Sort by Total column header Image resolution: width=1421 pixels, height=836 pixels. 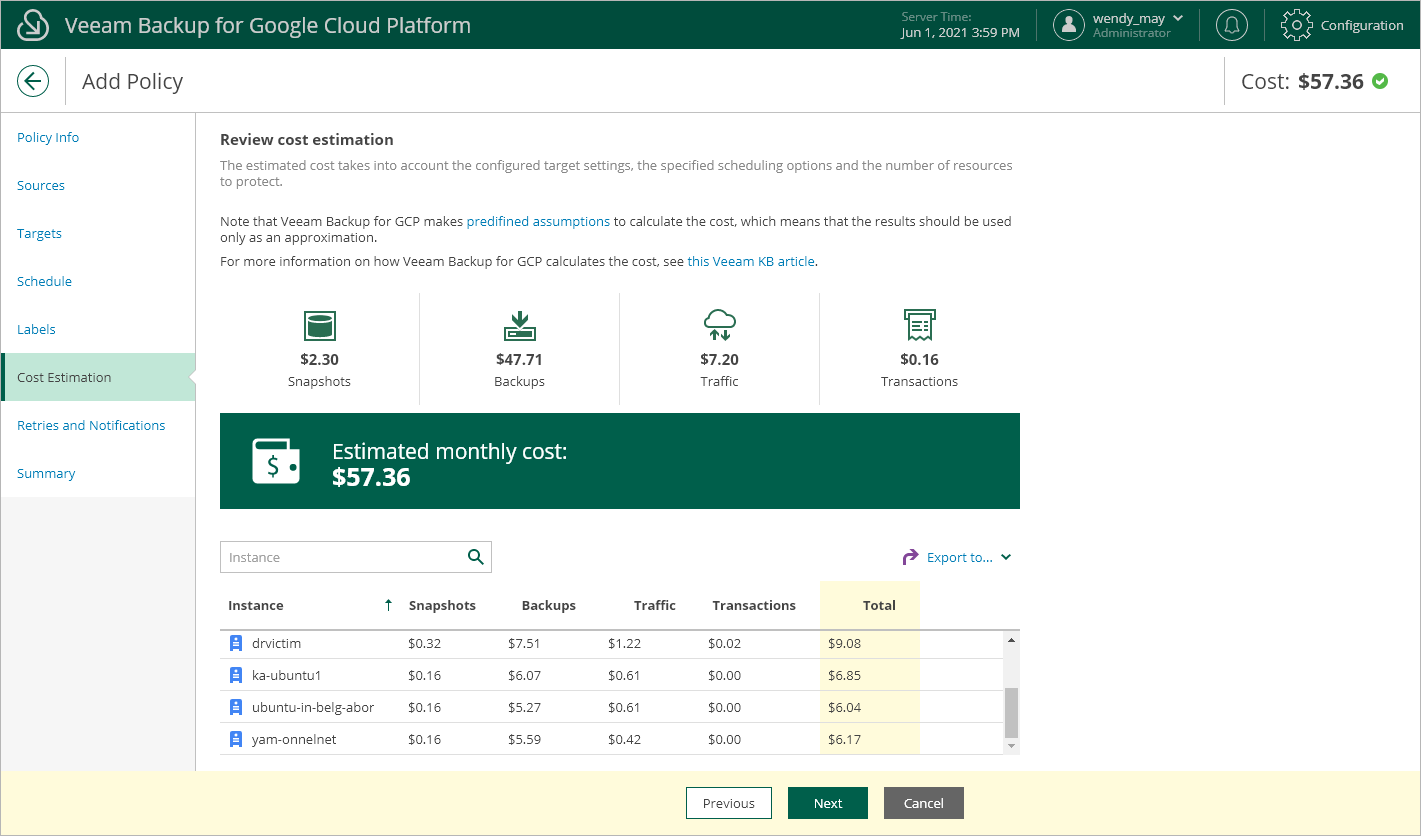coord(879,605)
